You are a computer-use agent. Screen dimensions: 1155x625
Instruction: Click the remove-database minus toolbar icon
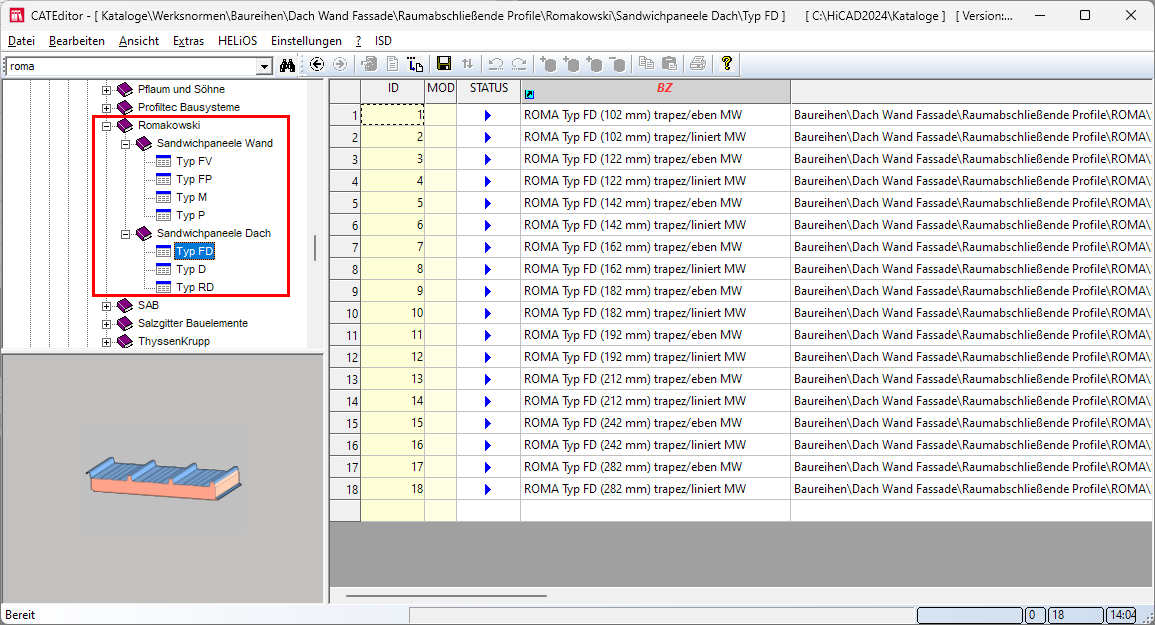tap(619, 64)
